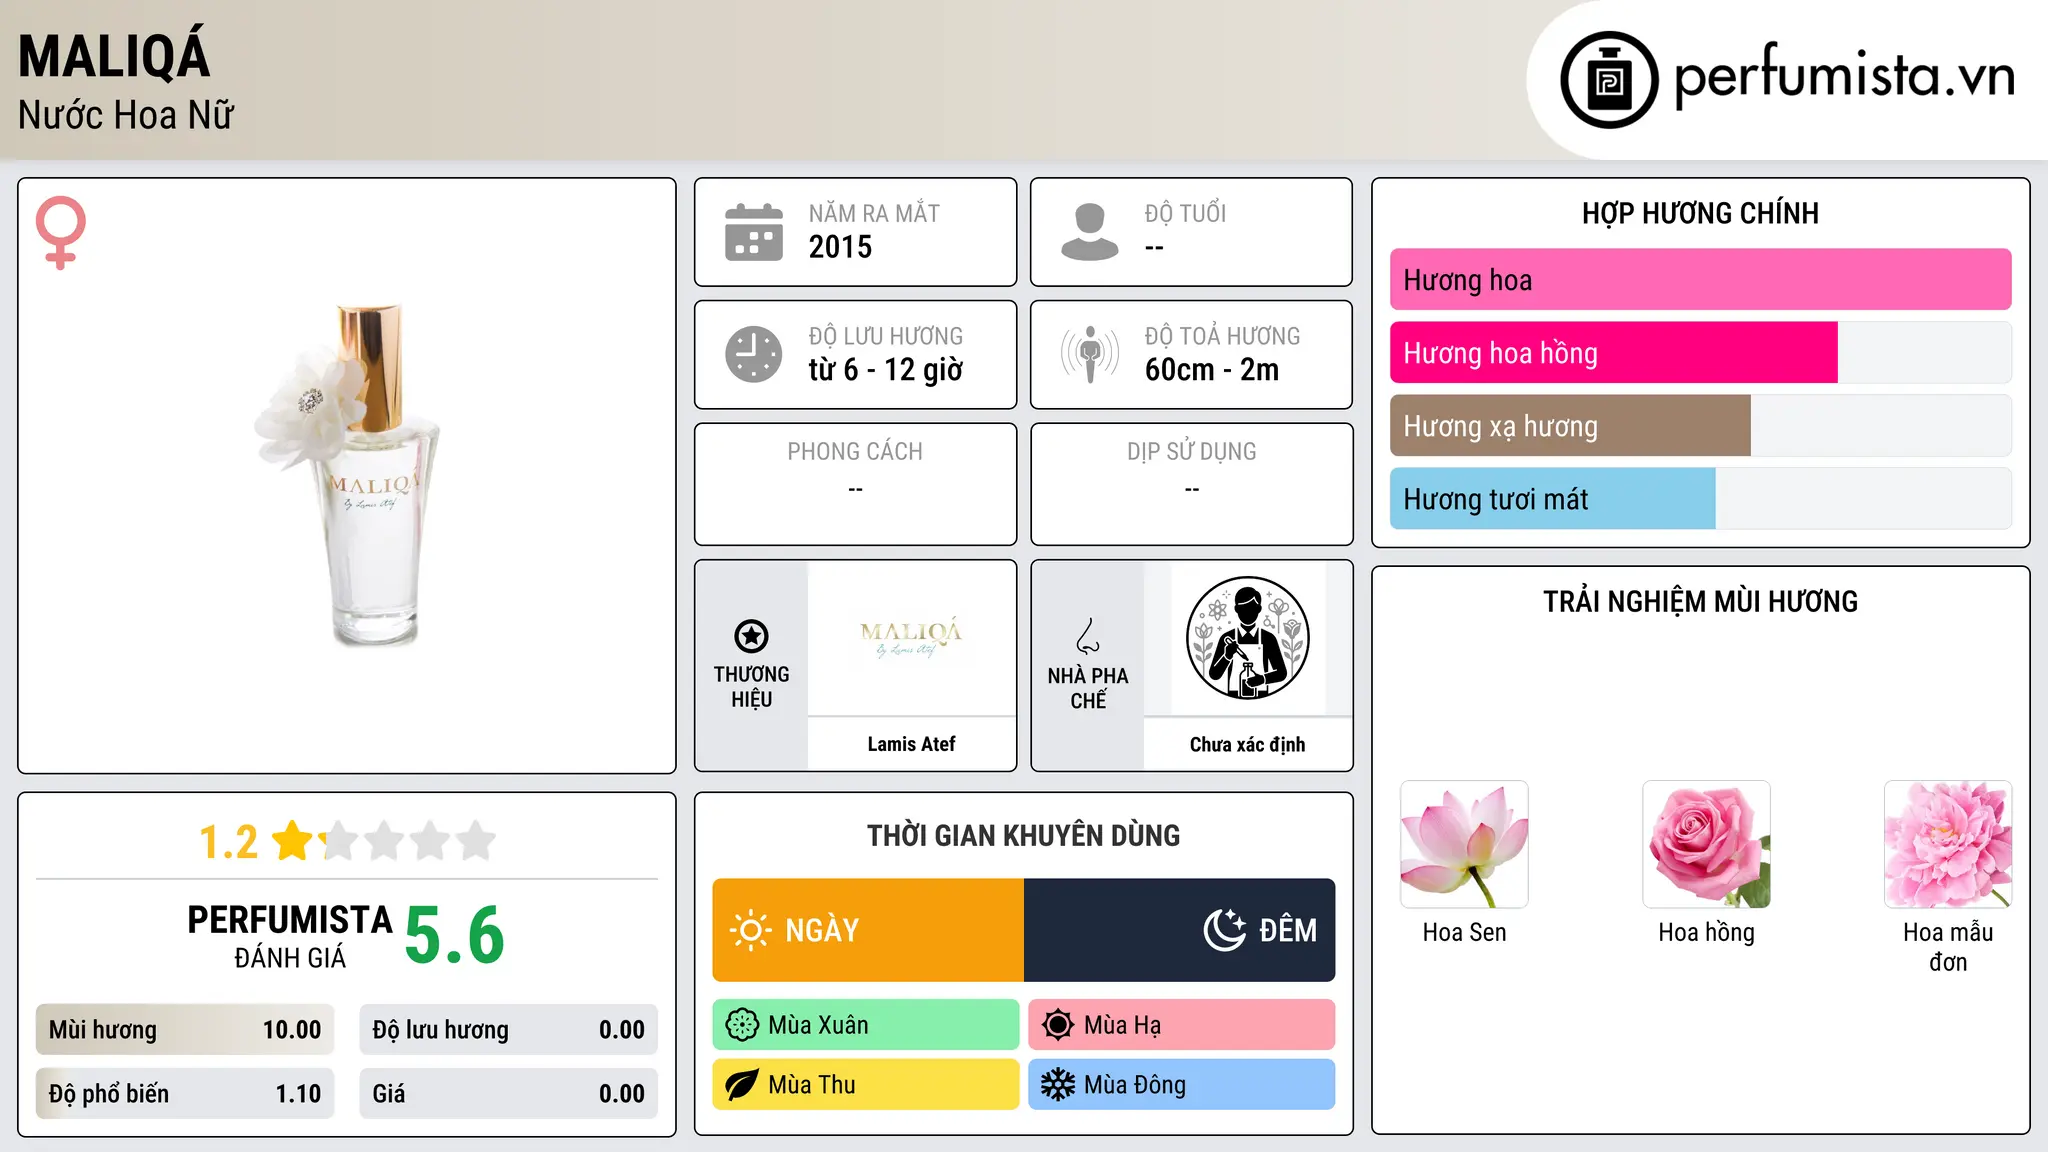Click the star badge icon above THƯƠNG HIỆU
The height and width of the screenshot is (1152, 2048).
click(x=751, y=636)
